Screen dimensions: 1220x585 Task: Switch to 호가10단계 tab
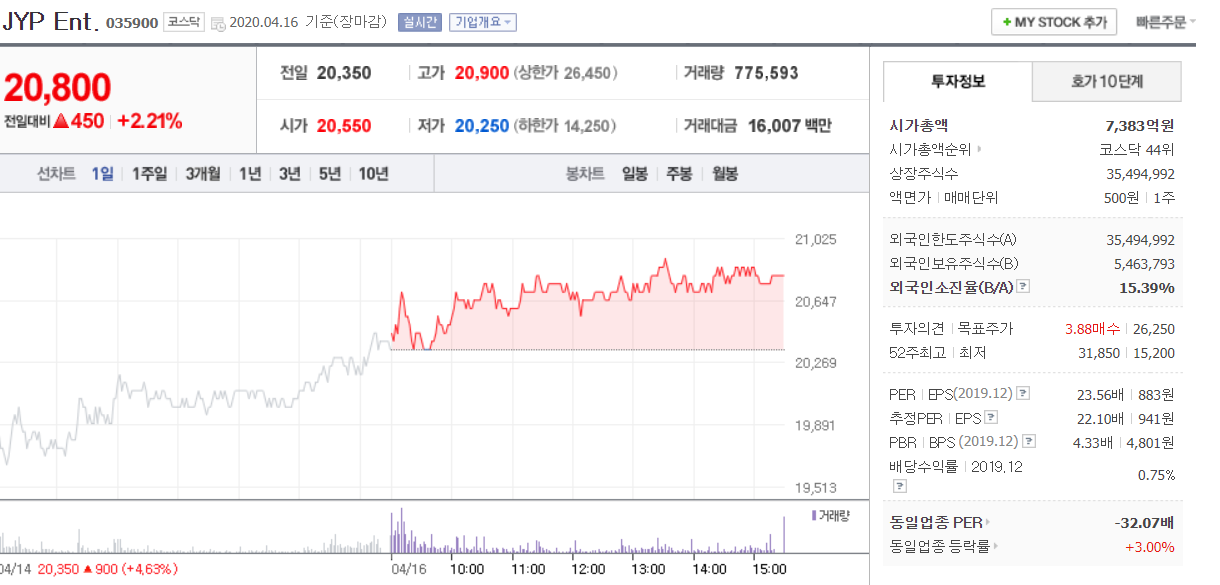(x=1106, y=82)
